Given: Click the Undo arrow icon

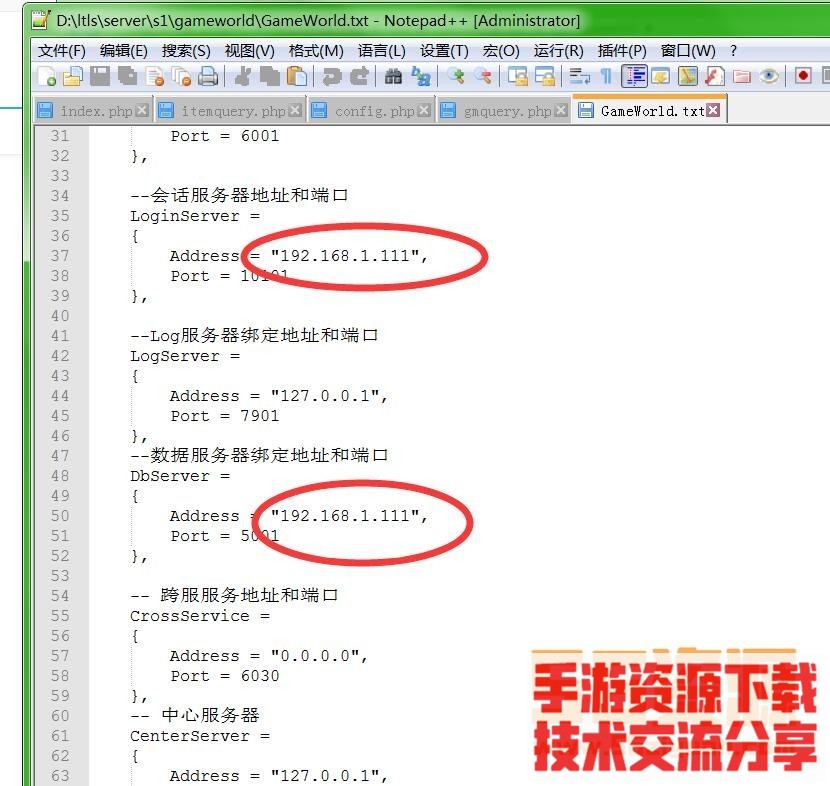Looking at the screenshot, I should point(331,76).
